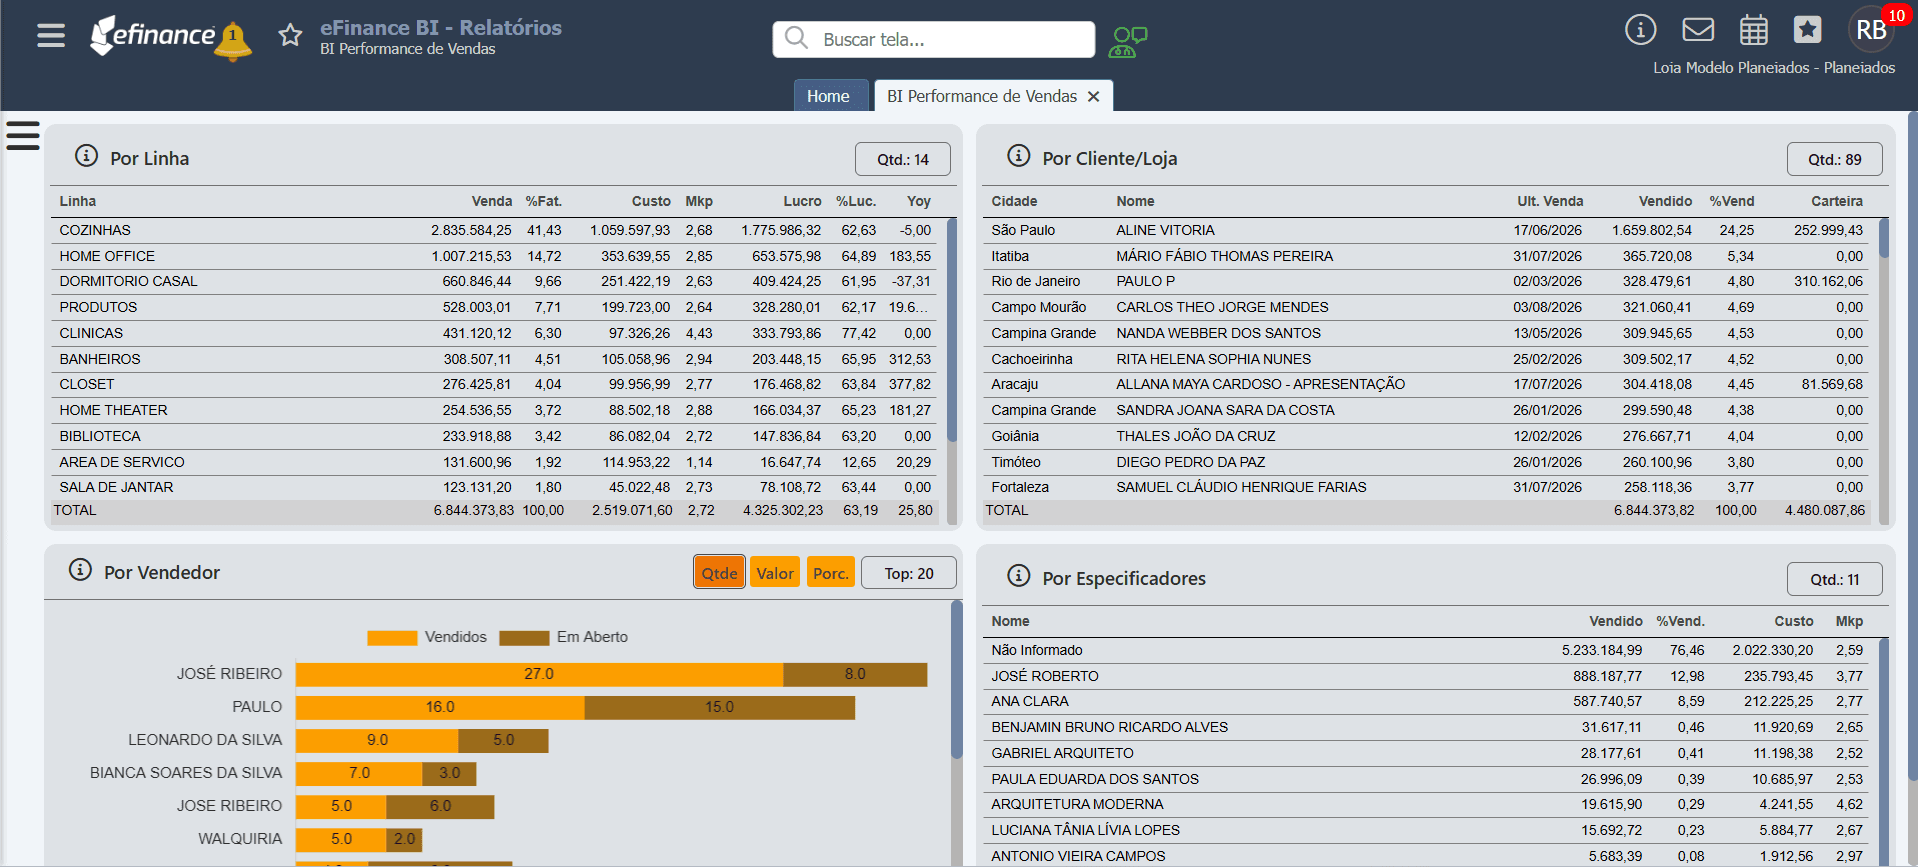Screen dimensions: 1918x867
Task: Click the Por Linha table scrollbar
Action: [952, 330]
